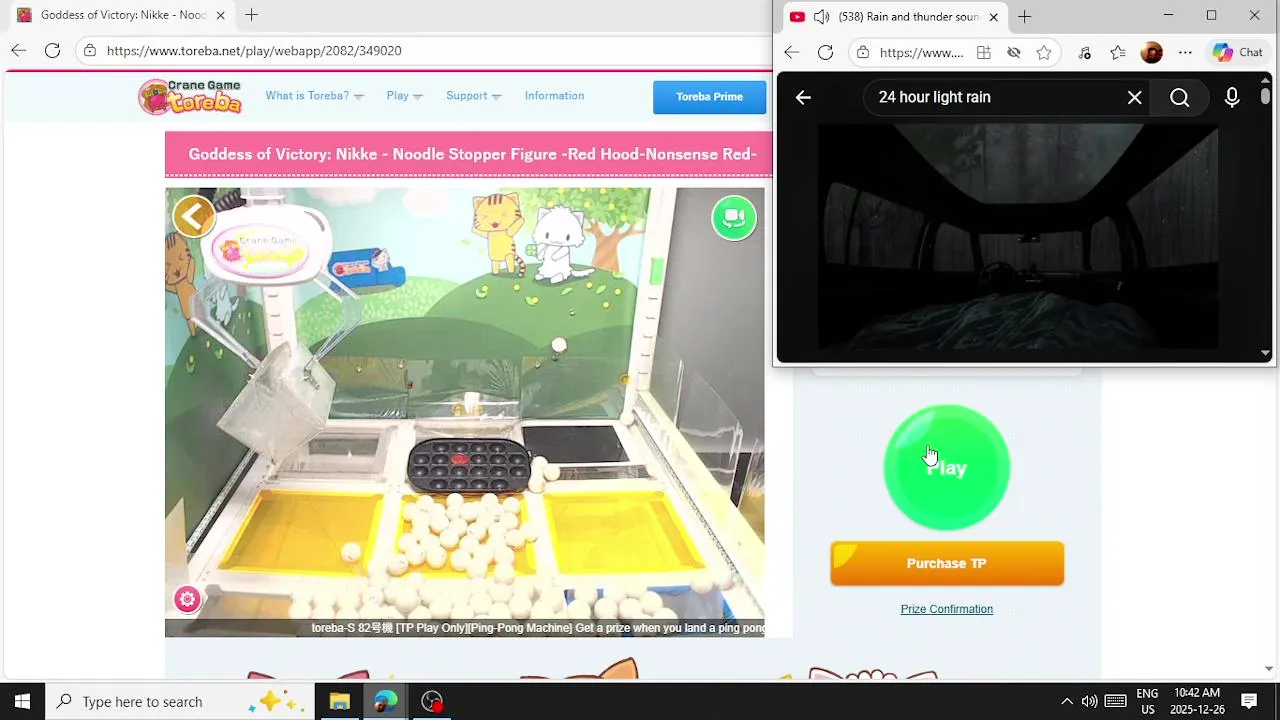Open a new tab in YouTube window
Screen dimensions: 1280x720
point(1024,17)
